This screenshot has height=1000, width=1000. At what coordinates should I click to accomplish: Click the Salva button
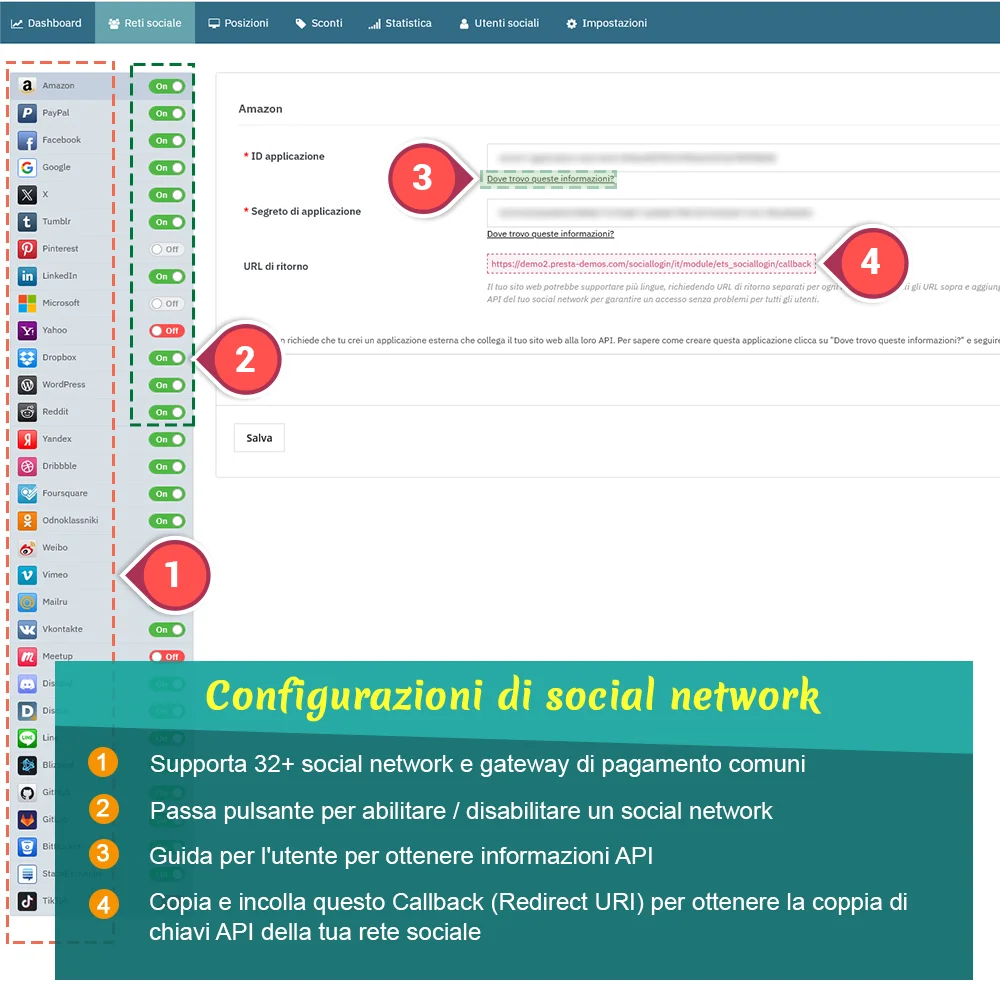click(x=259, y=438)
